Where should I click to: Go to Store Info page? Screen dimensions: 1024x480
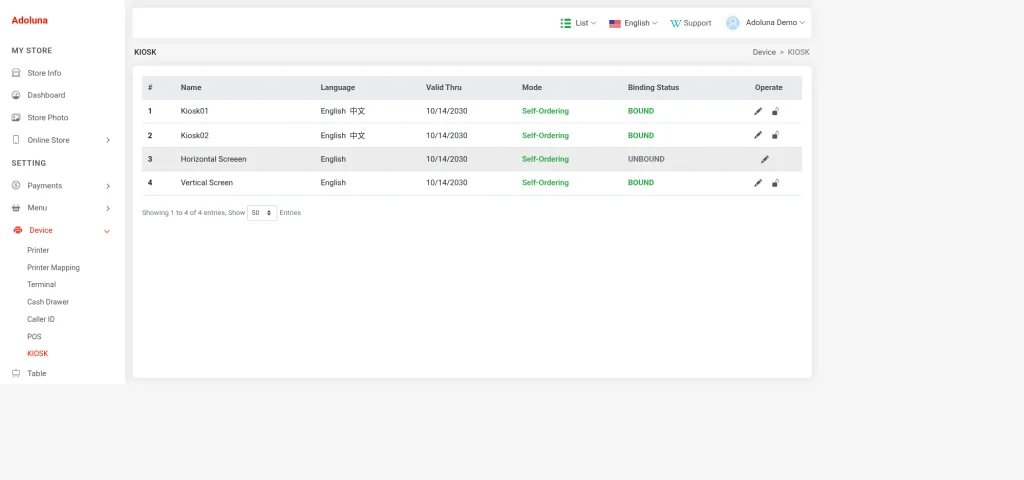(44, 73)
